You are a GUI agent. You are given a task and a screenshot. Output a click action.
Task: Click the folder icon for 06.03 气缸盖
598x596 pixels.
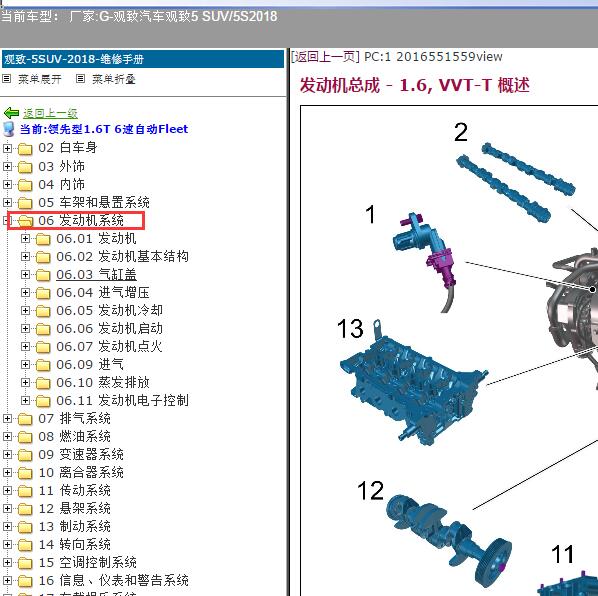pos(43,275)
